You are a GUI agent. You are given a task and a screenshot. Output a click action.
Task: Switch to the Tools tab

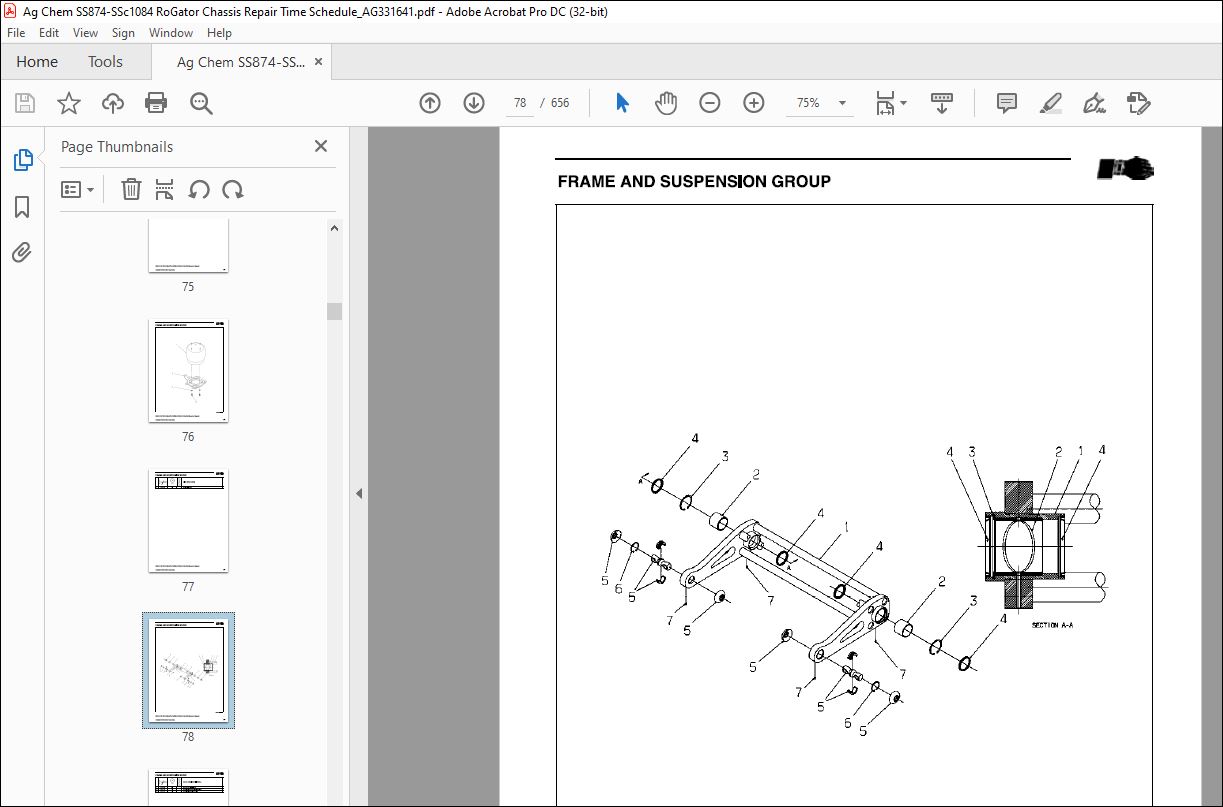click(x=105, y=62)
